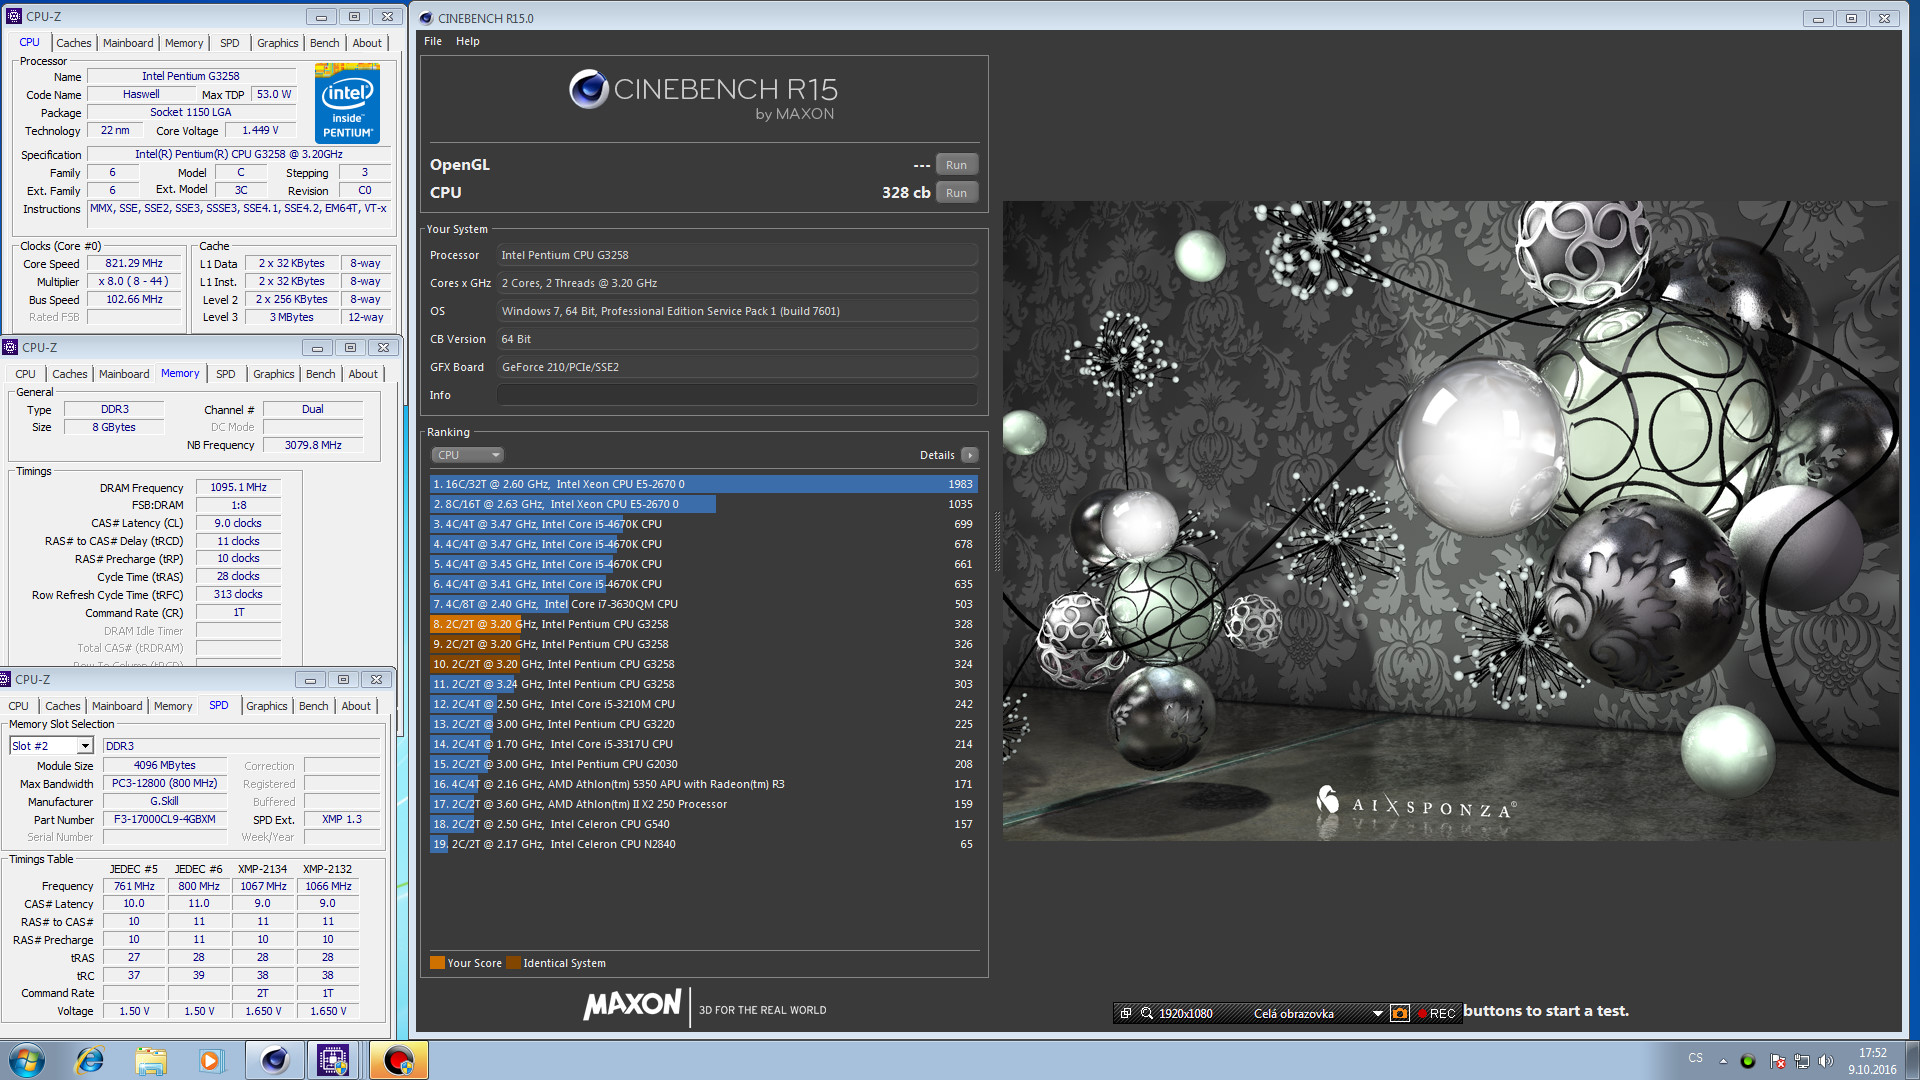This screenshot has height=1080, width=1920.
Task: Open Memory tab in bottom CPU-Z window
Action: tap(173, 706)
